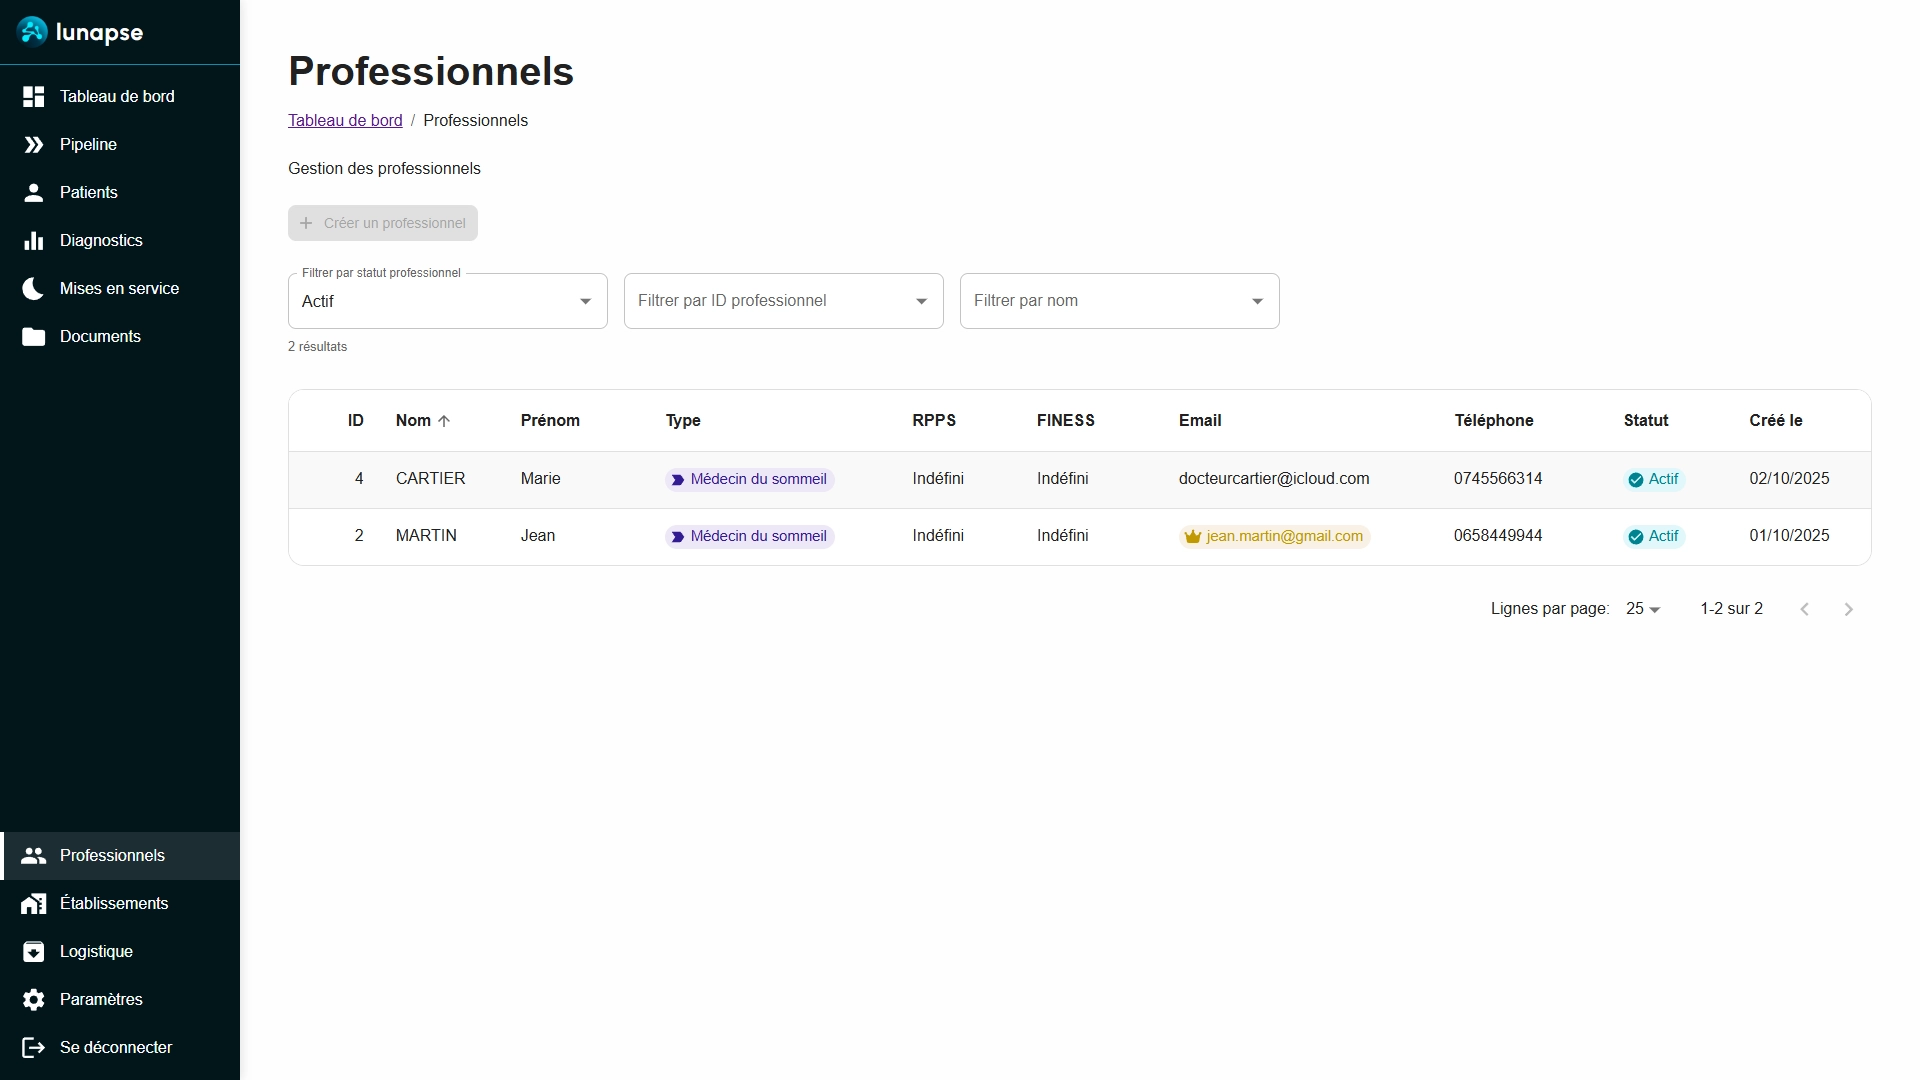The height and width of the screenshot is (1080, 1920).
Task: Open Patients via the person icon
Action: [33, 192]
